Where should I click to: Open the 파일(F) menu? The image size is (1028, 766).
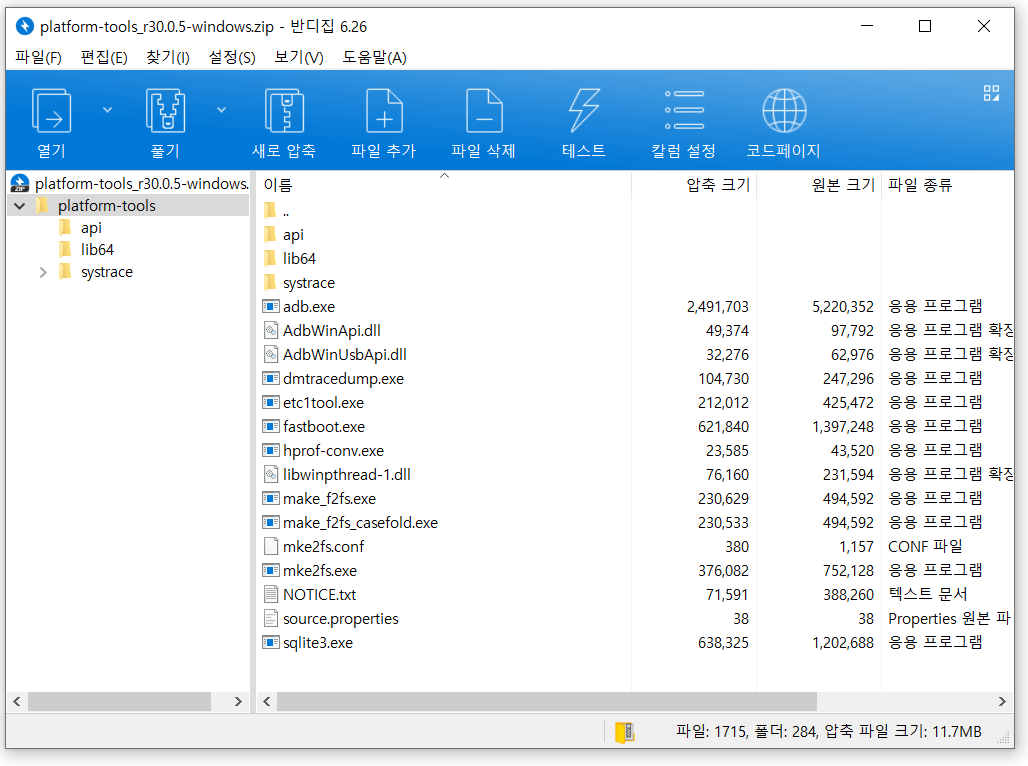point(38,58)
